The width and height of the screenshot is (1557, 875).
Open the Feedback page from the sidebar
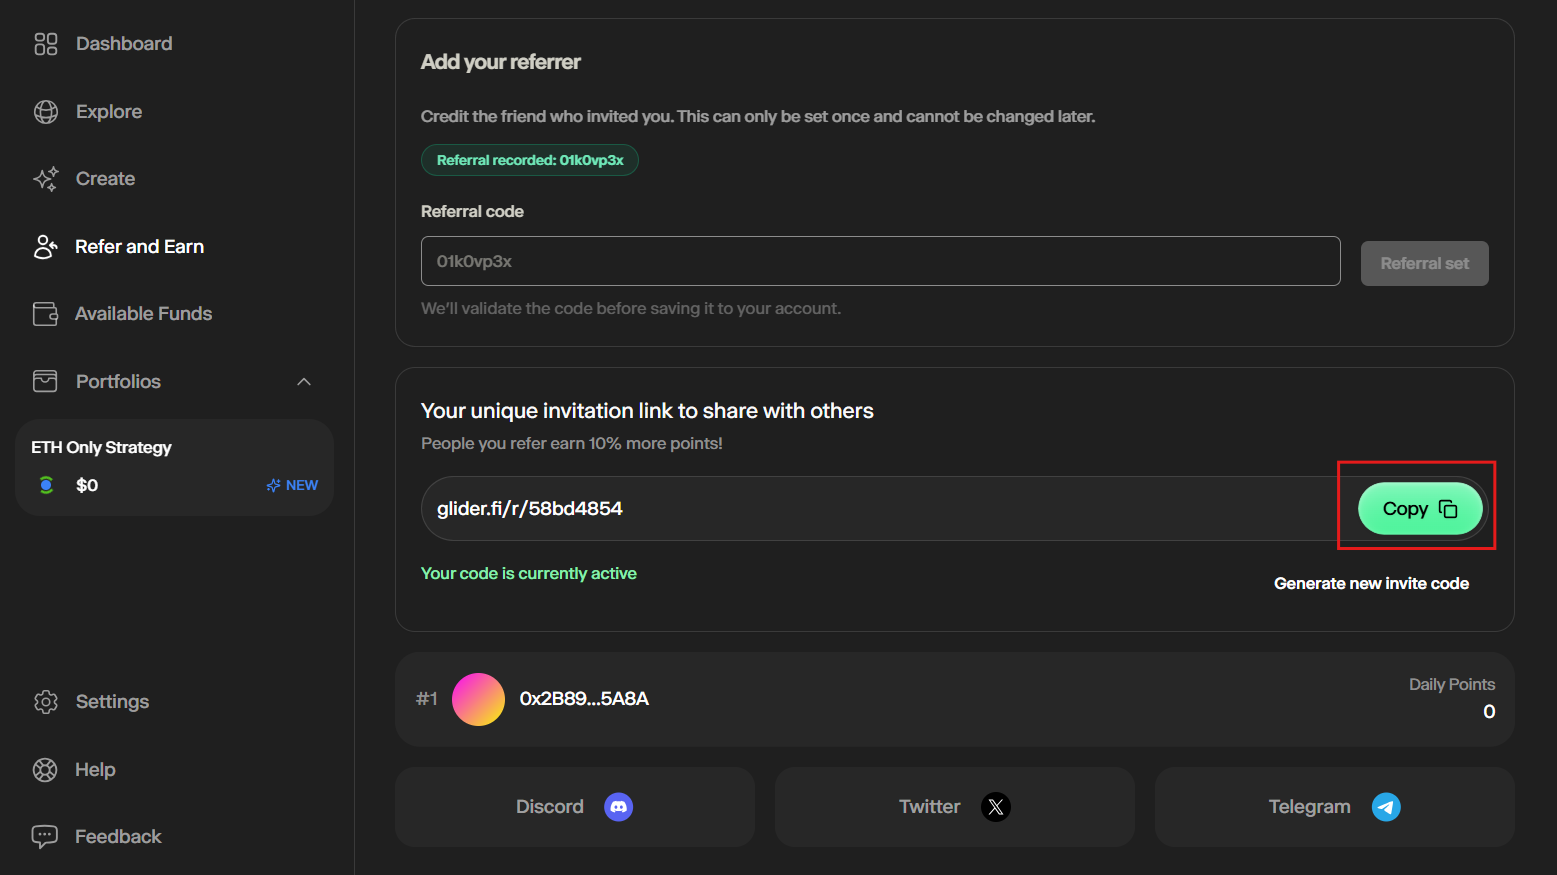point(118,836)
